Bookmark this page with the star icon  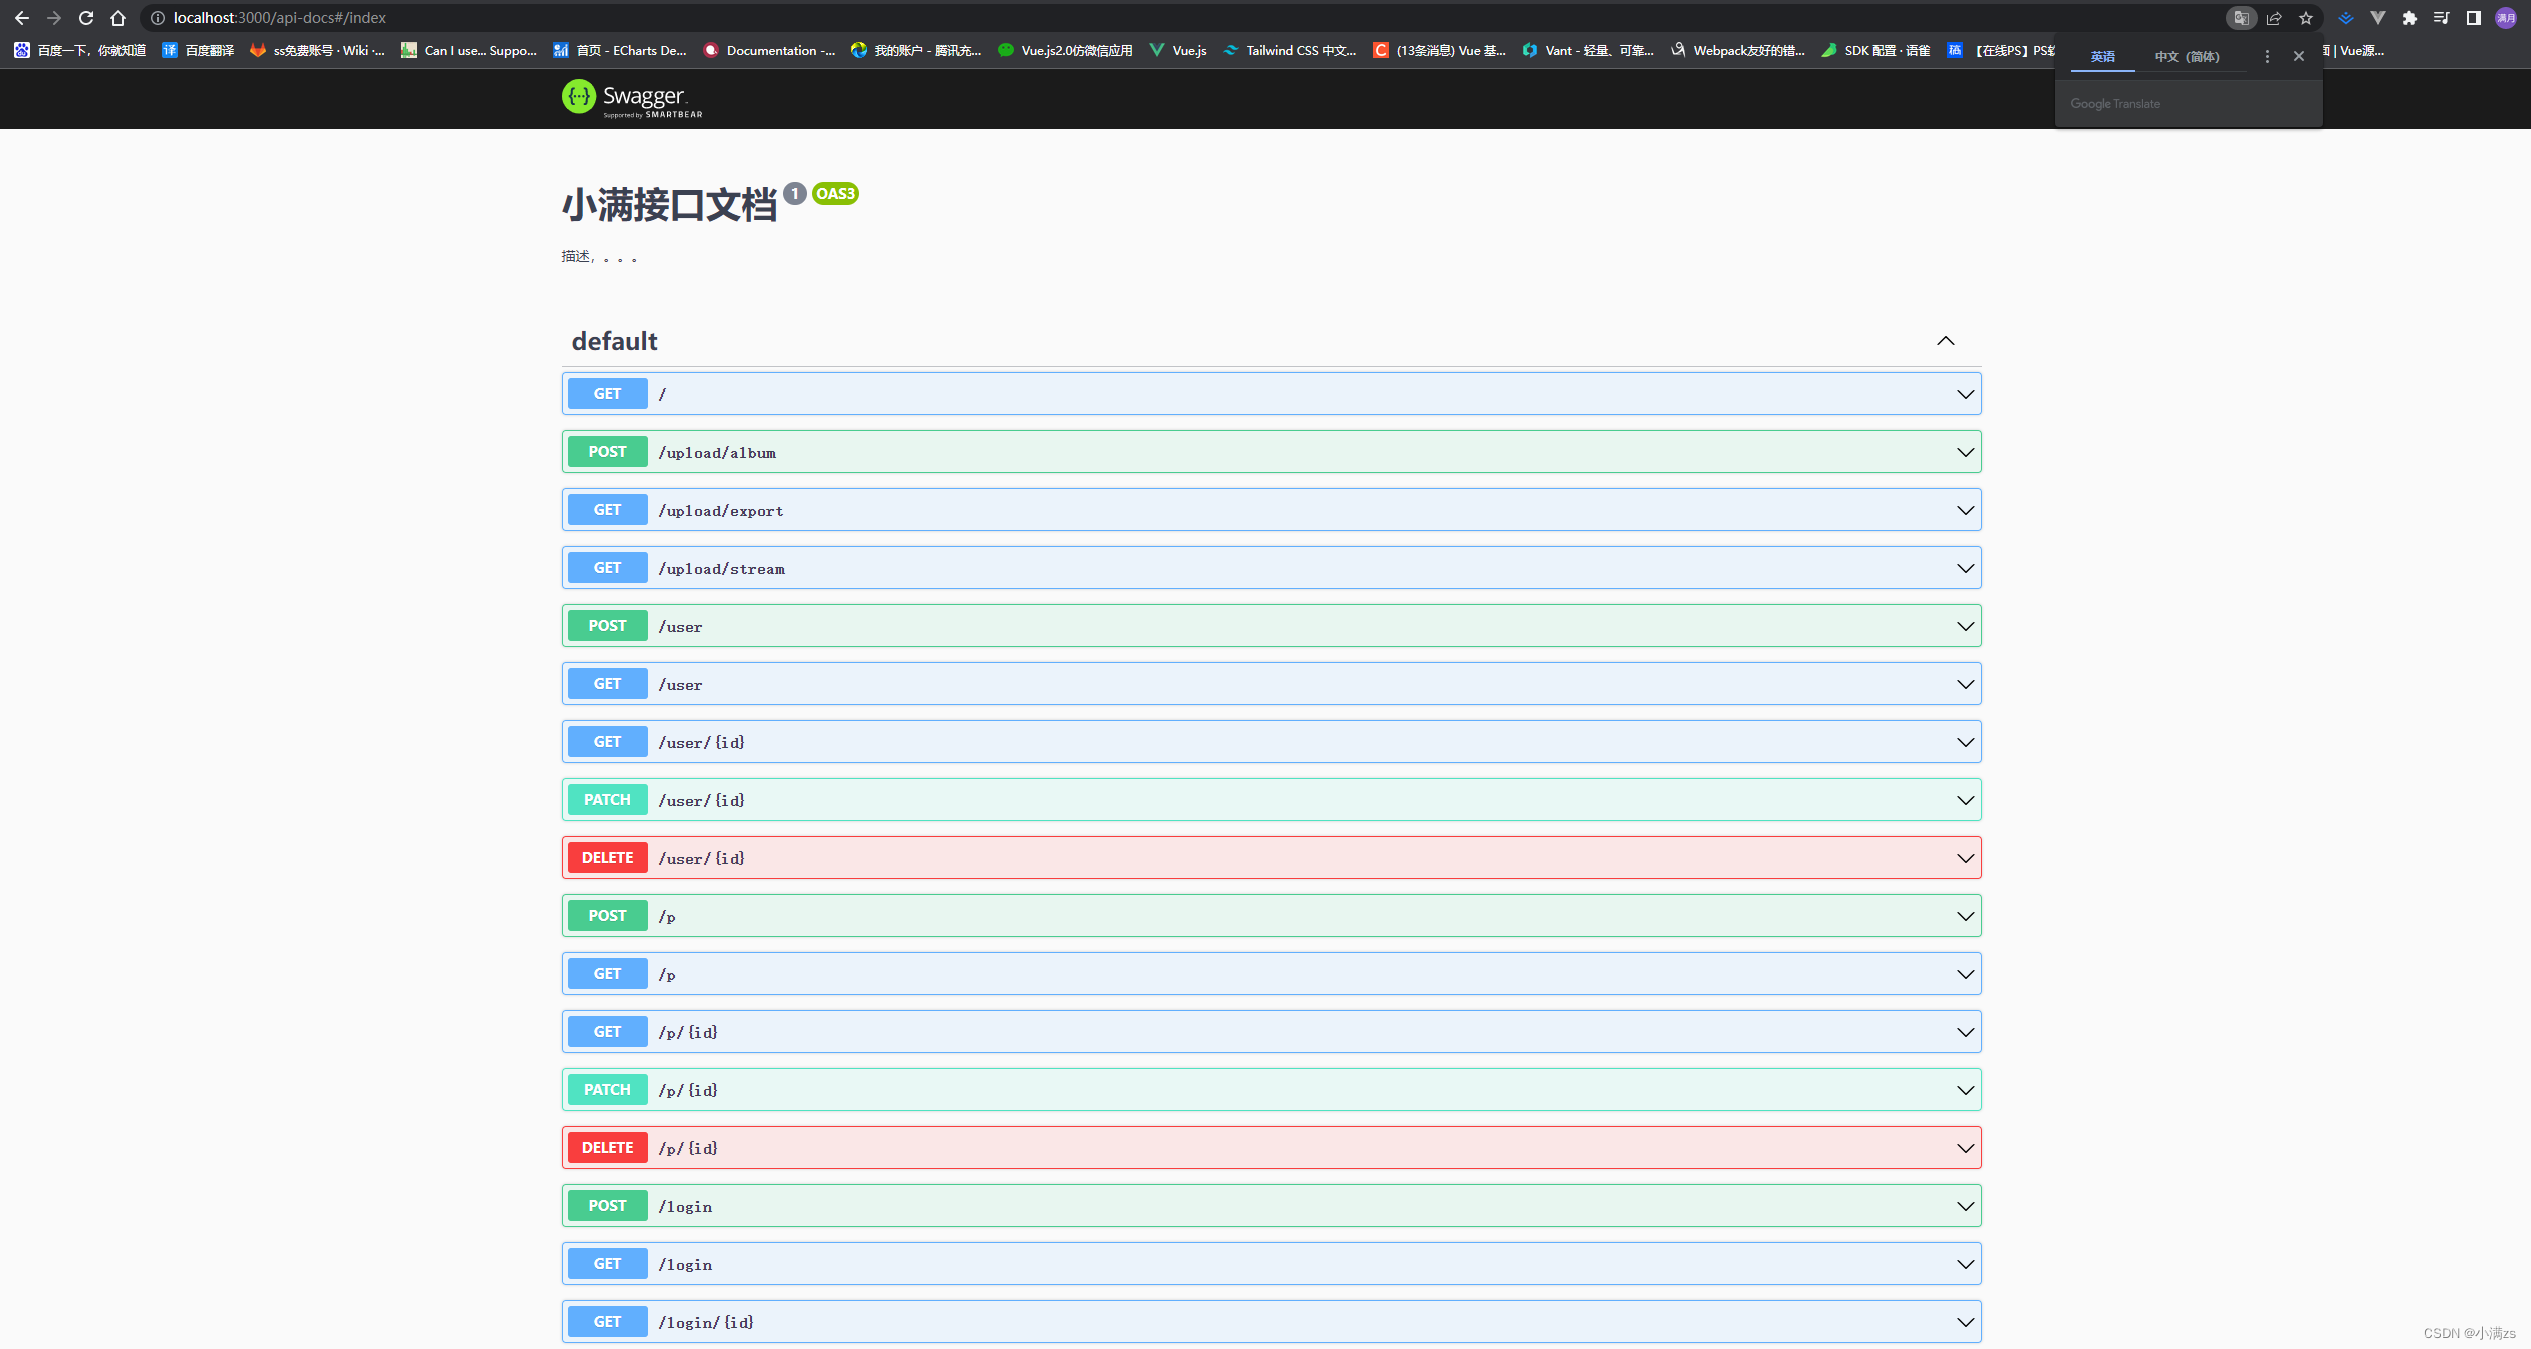(x=2306, y=18)
